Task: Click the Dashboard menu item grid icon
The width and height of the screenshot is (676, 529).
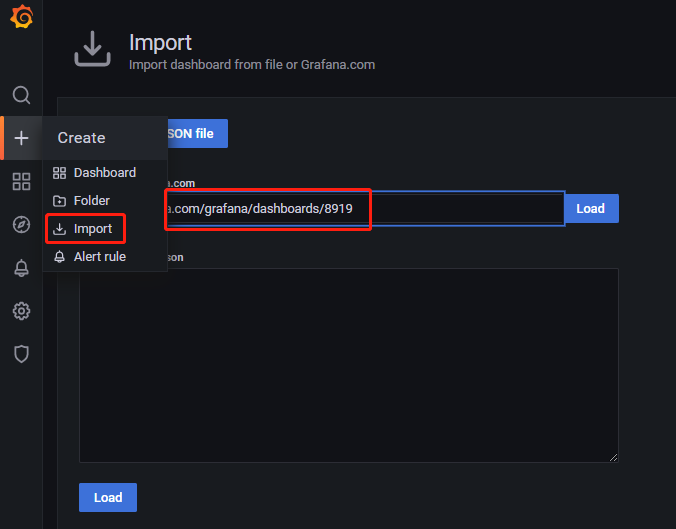Action: tap(59, 173)
